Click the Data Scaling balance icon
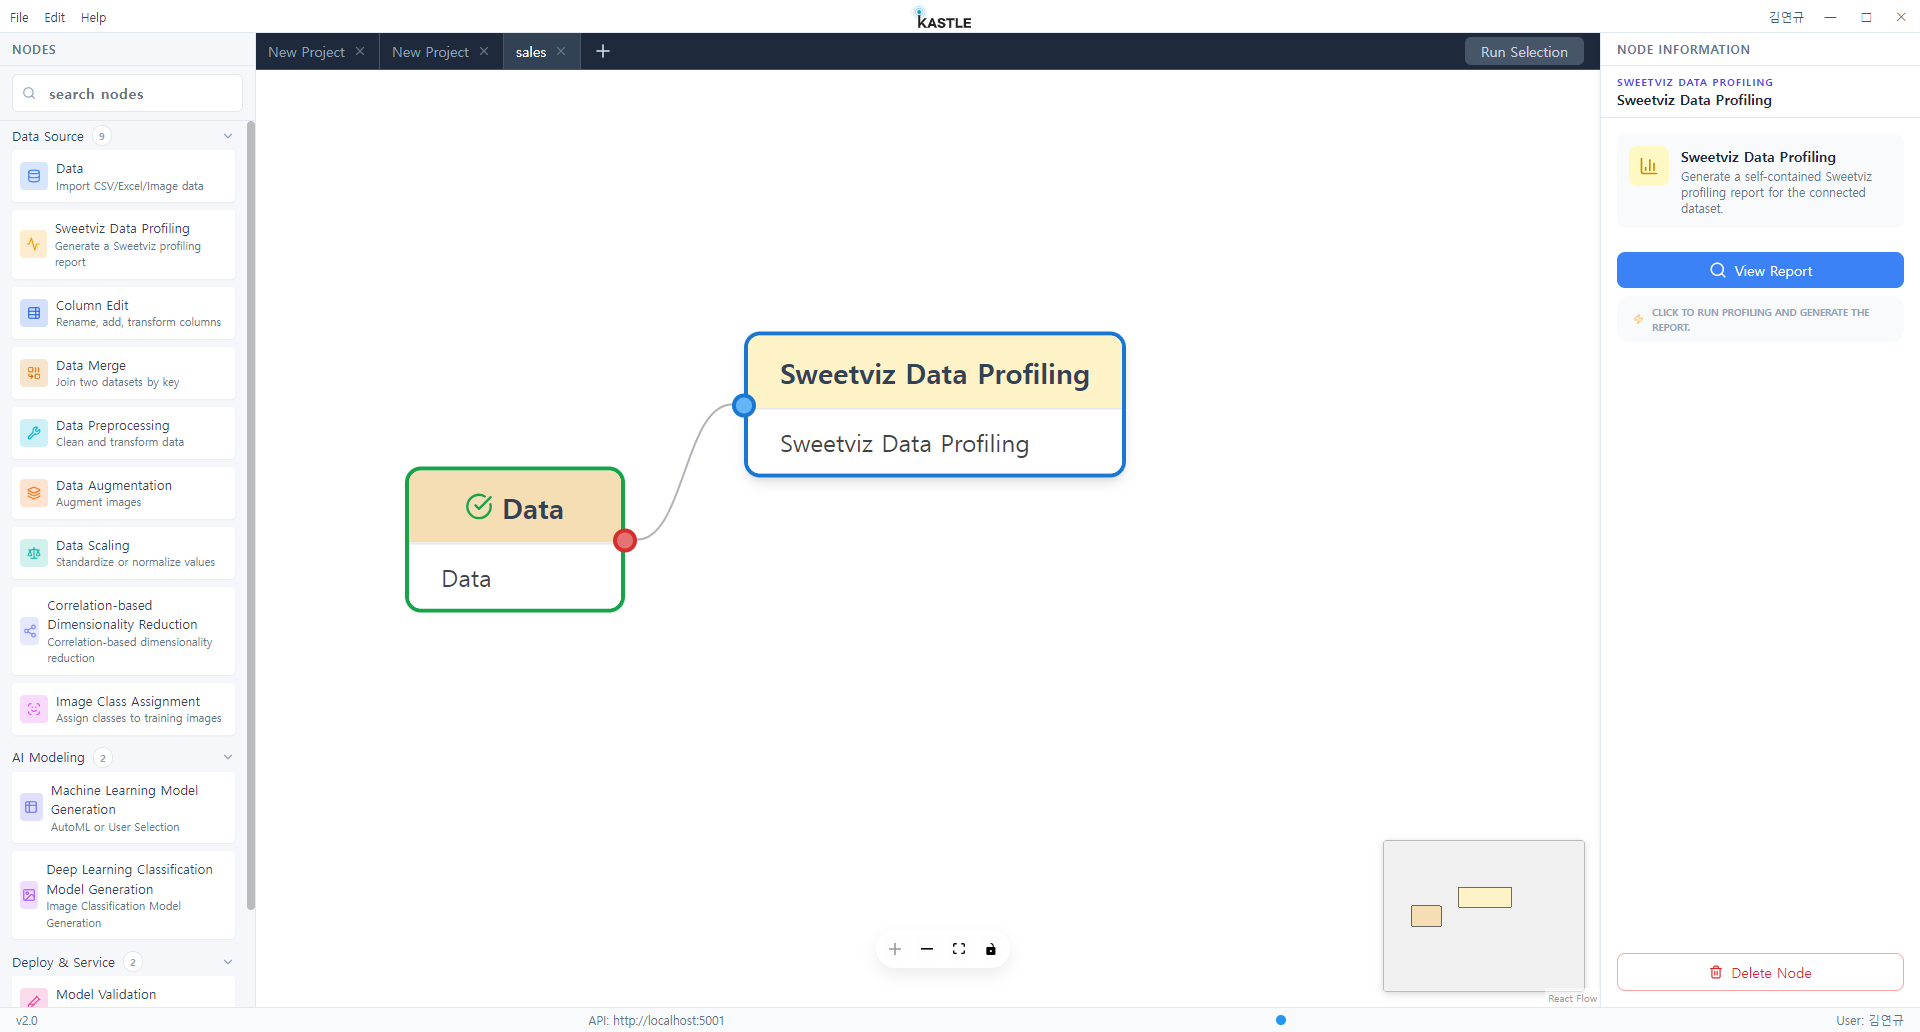Viewport: 1920px width, 1032px height. 34,553
